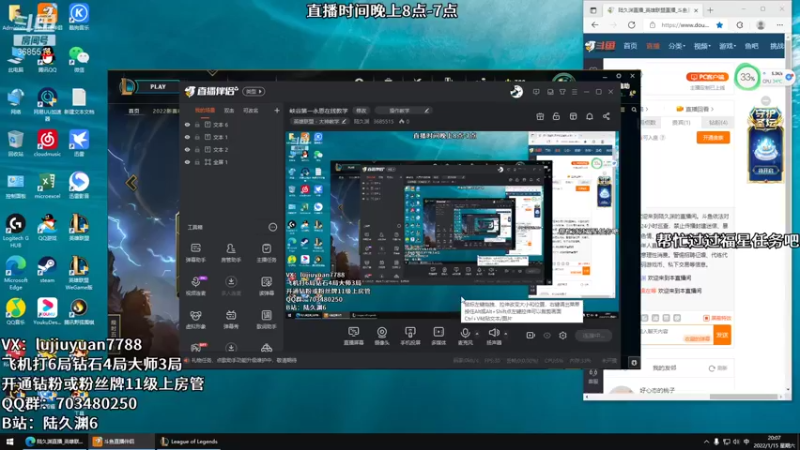The height and width of the screenshot is (450, 800).
Task: Open the 歌词助手 tool
Action: [x=266, y=319]
